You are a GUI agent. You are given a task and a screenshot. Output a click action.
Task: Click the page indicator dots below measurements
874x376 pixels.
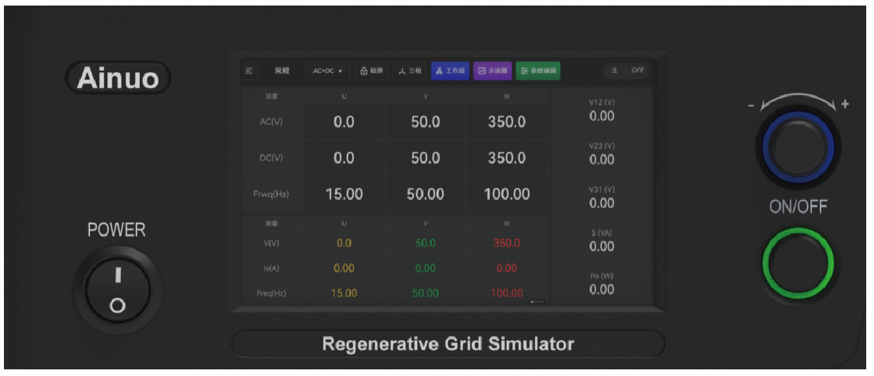tap(537, 302)
